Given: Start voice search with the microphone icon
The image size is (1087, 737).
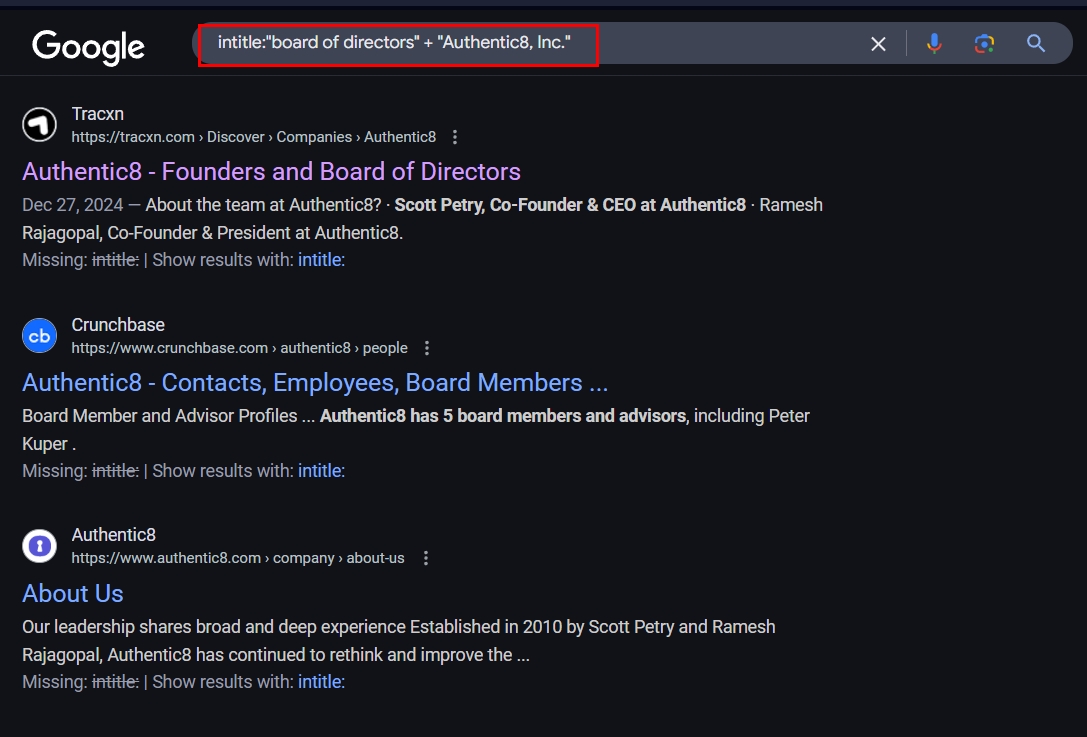Looking at the screenshot, I should pyautogui.click(x=934, y=44).
